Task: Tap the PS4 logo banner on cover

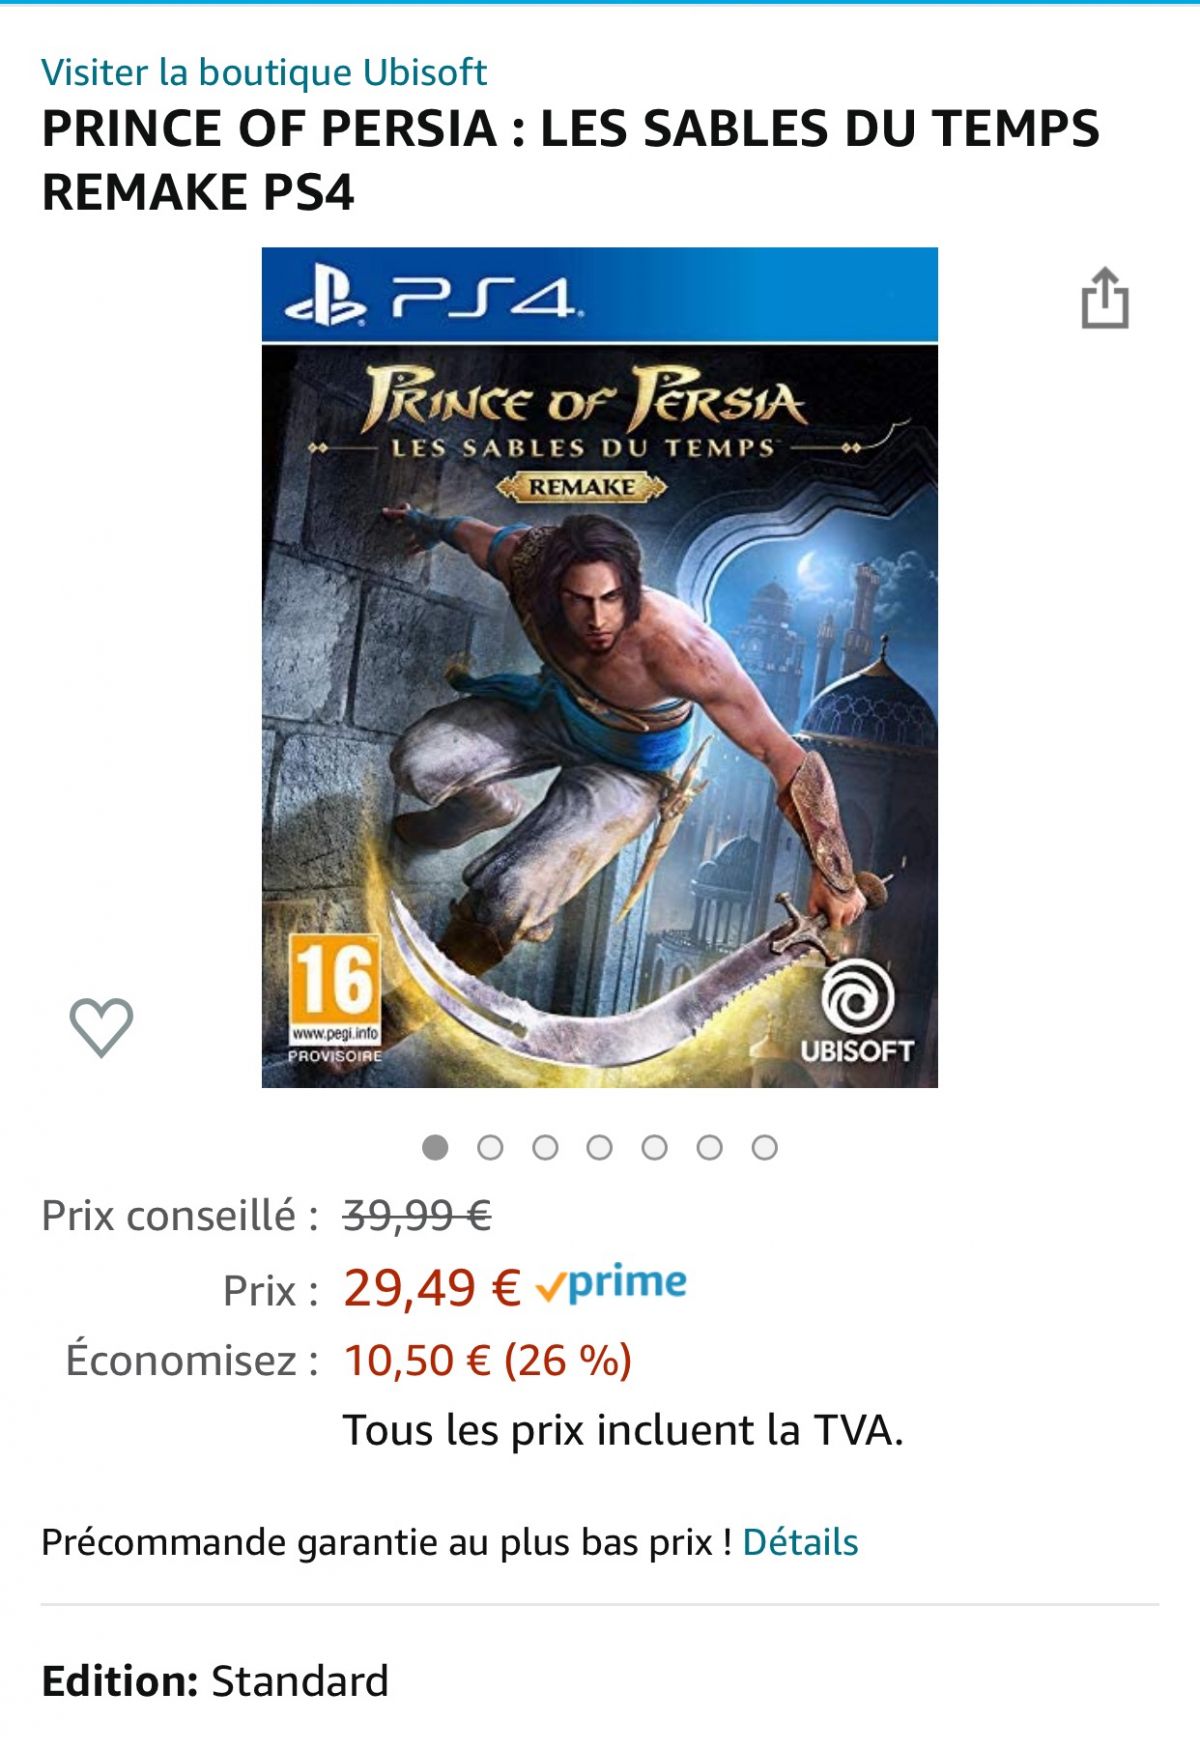Action: [x=600, y=295]
